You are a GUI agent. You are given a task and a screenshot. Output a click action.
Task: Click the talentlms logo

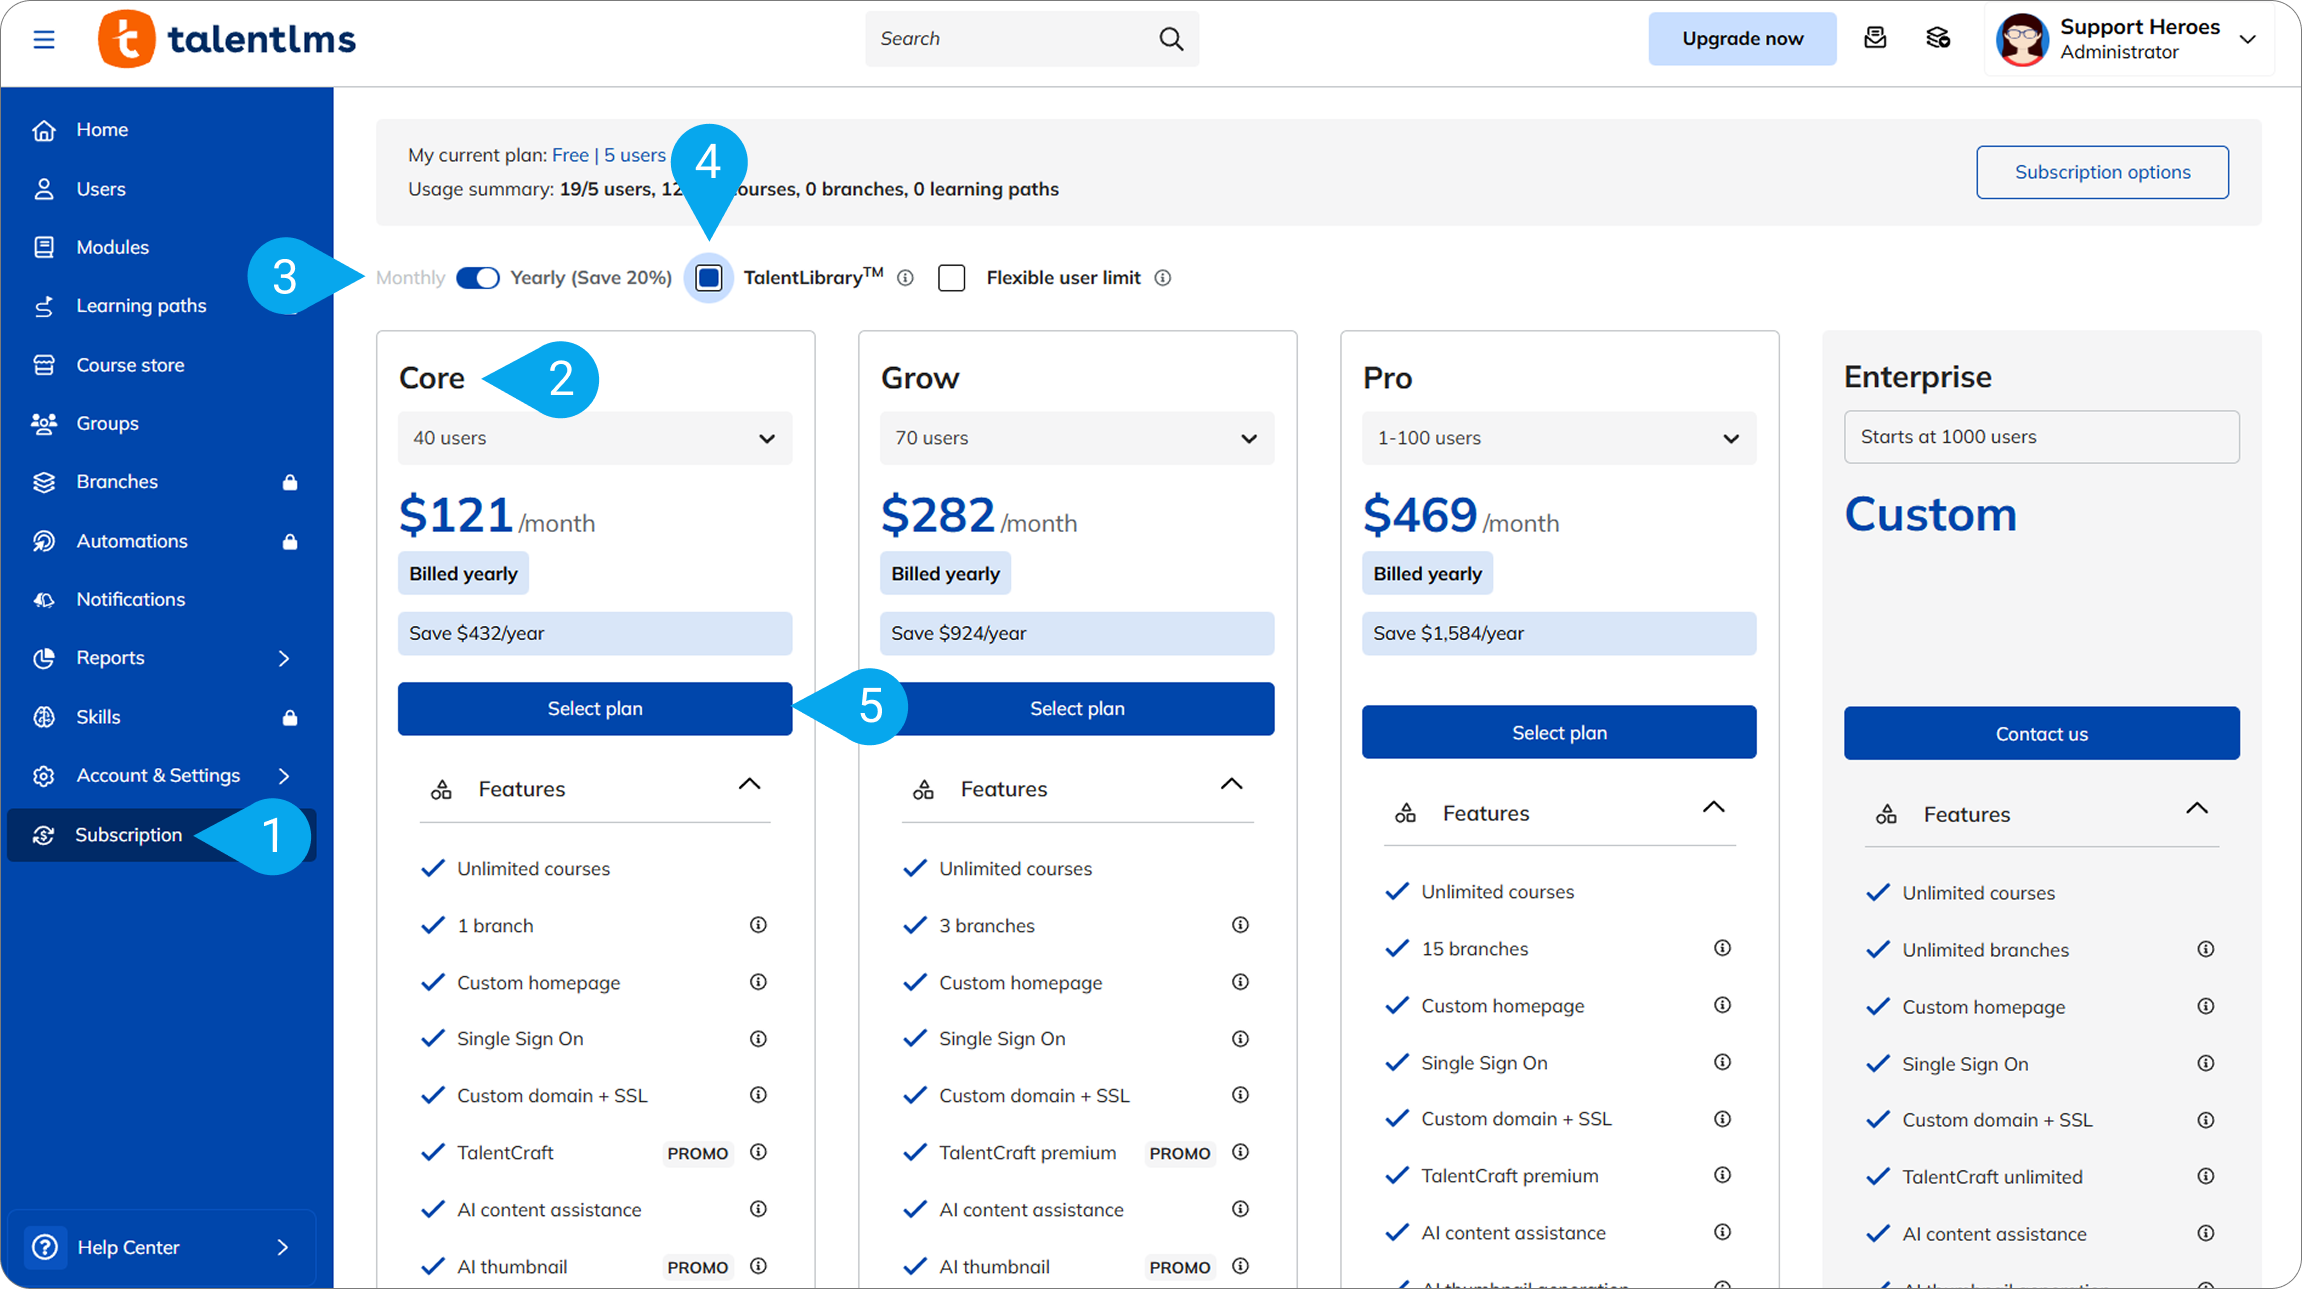[x=227, y=39]
